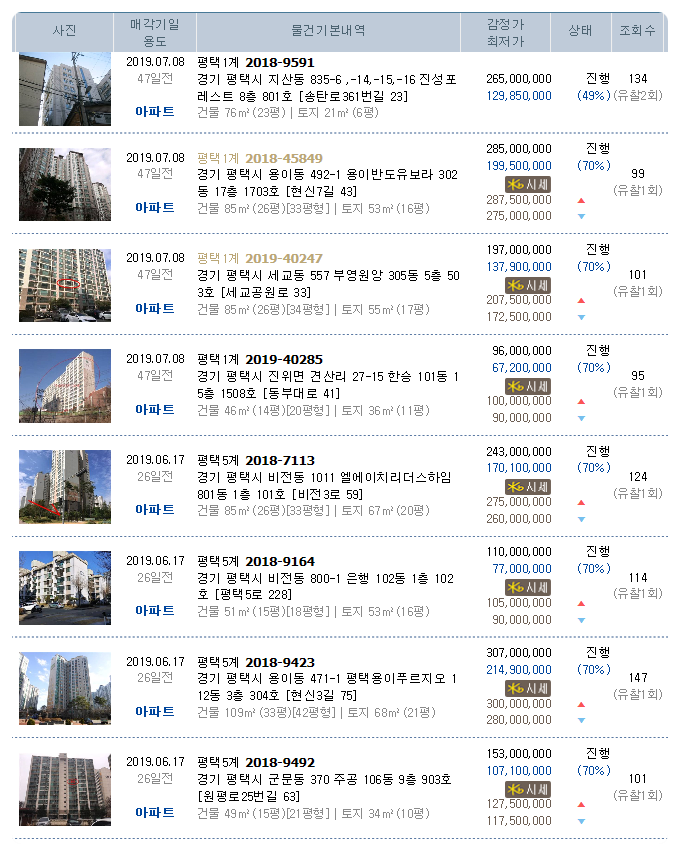The height and width of the screenshot is (856, 680).
Task: Click 아파트 label in 2018-9591 row
Action: click(x=155, y=112)
